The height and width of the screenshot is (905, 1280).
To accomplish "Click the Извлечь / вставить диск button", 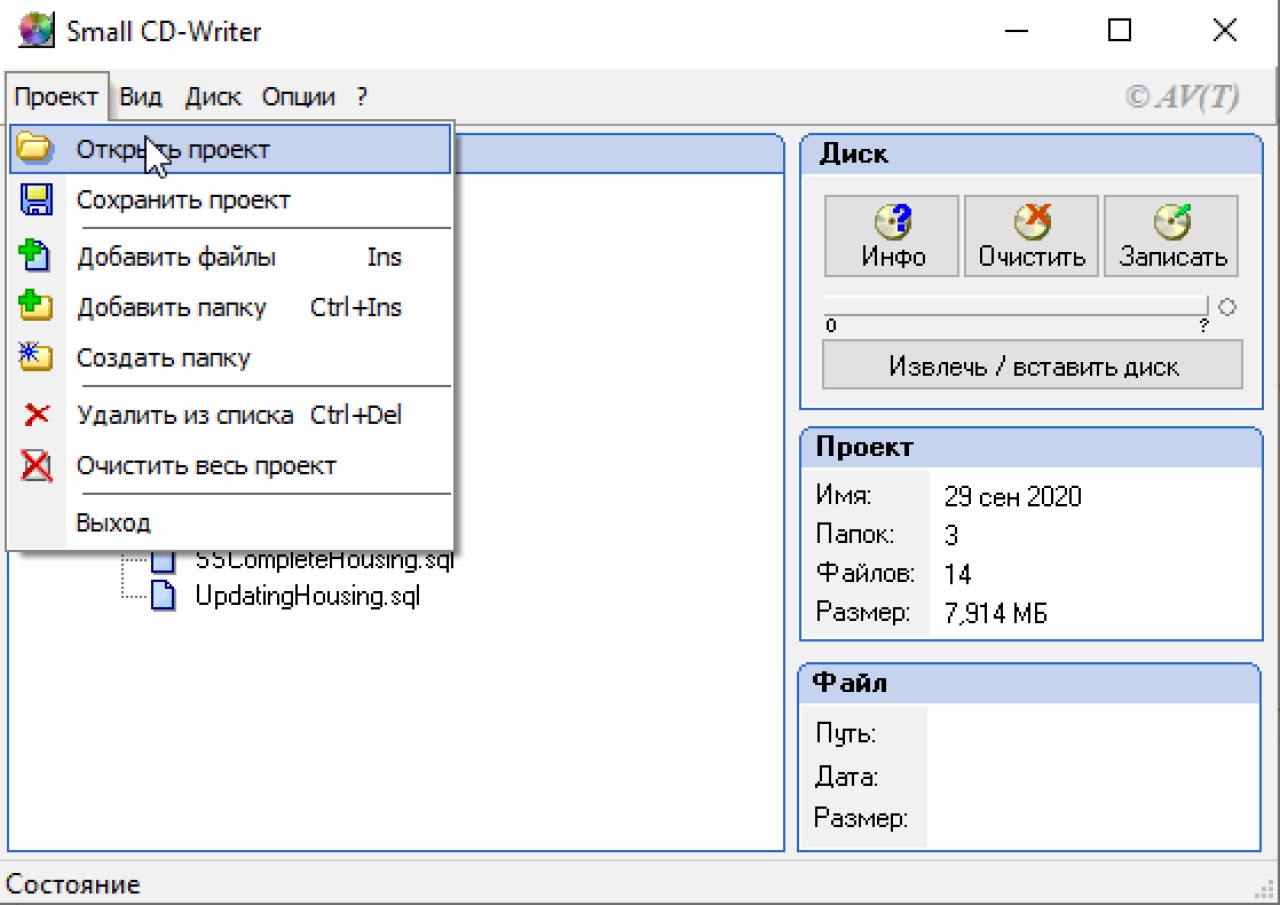I will [x=1032, y=366].
